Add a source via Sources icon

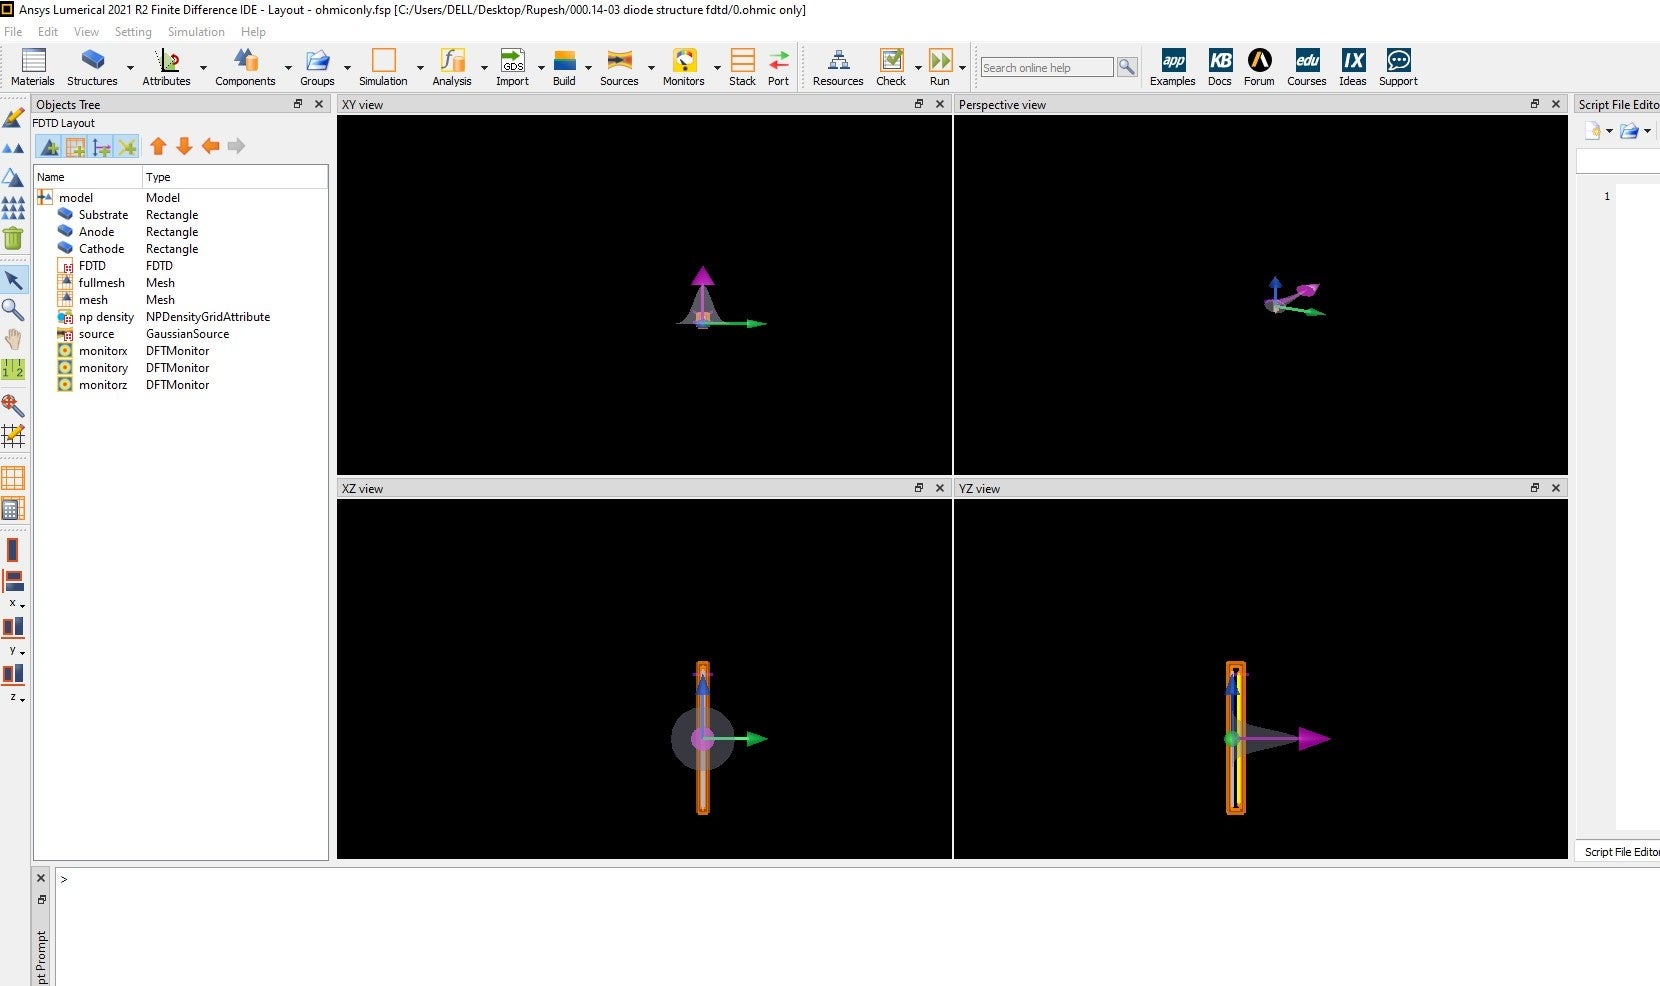point(619,67)
